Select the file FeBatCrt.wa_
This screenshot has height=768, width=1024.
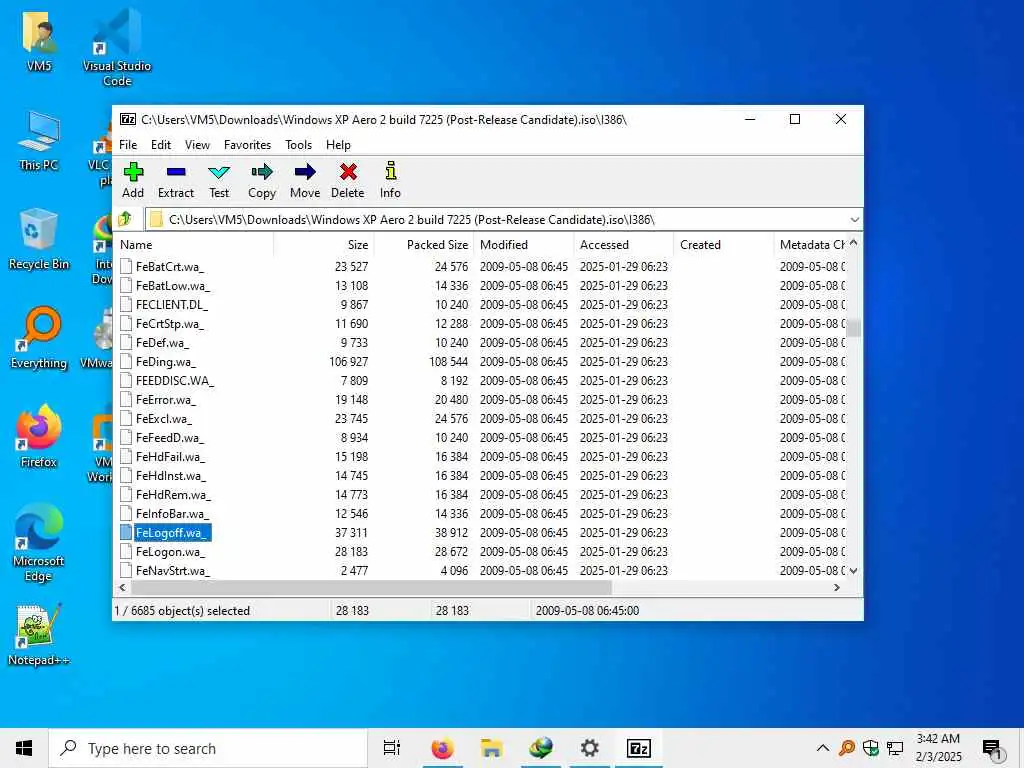click(x=170, y=266)
